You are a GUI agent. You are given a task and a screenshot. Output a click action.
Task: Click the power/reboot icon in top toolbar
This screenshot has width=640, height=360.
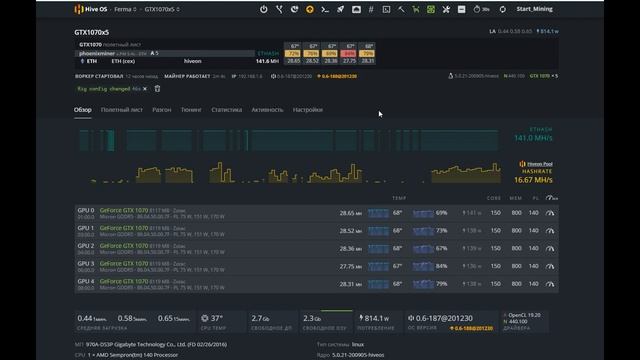pos(264,9)
